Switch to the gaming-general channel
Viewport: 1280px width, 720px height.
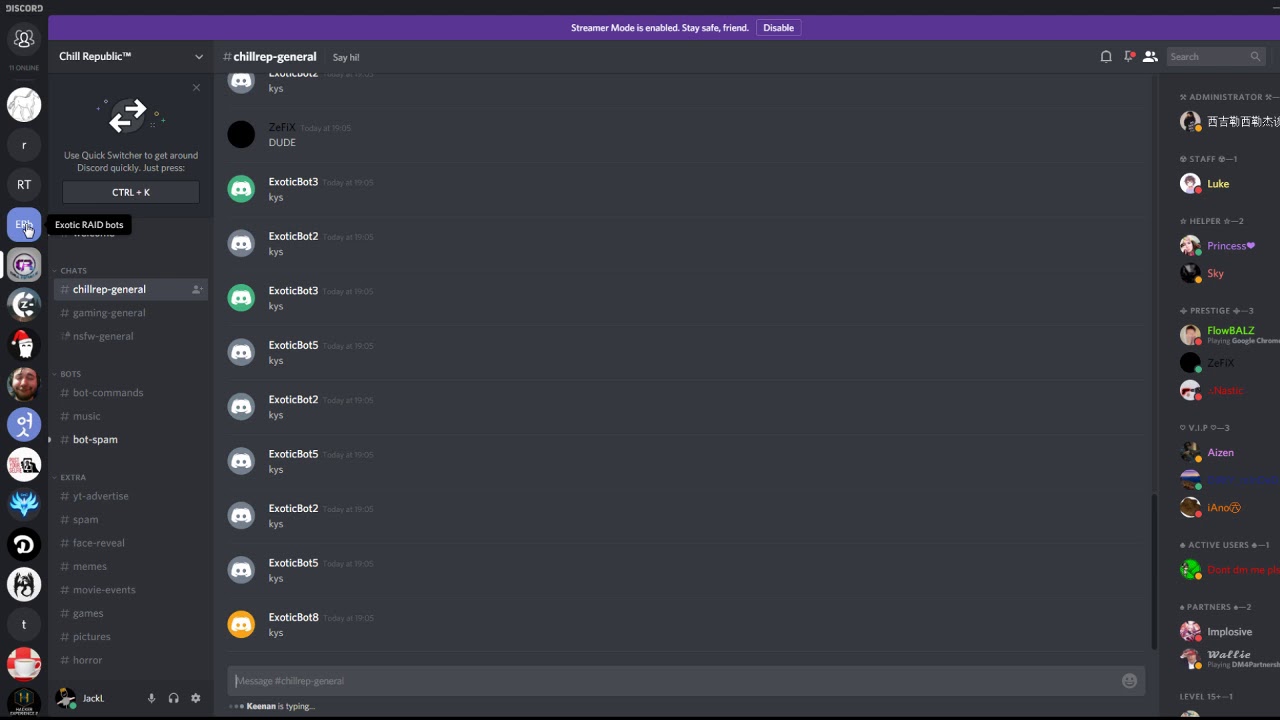coord(109,313)
